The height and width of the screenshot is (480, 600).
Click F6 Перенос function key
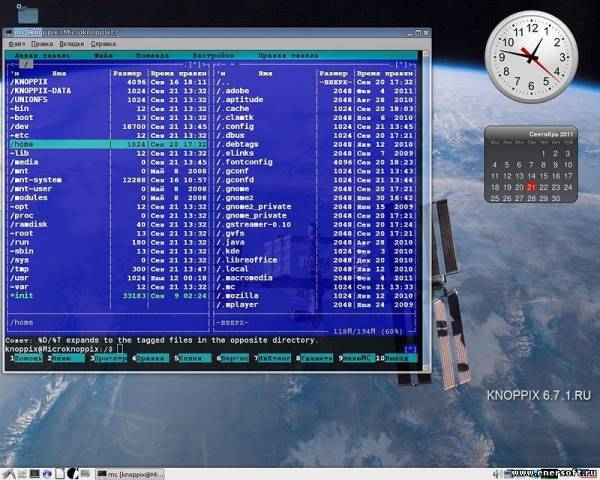[235, 358]
